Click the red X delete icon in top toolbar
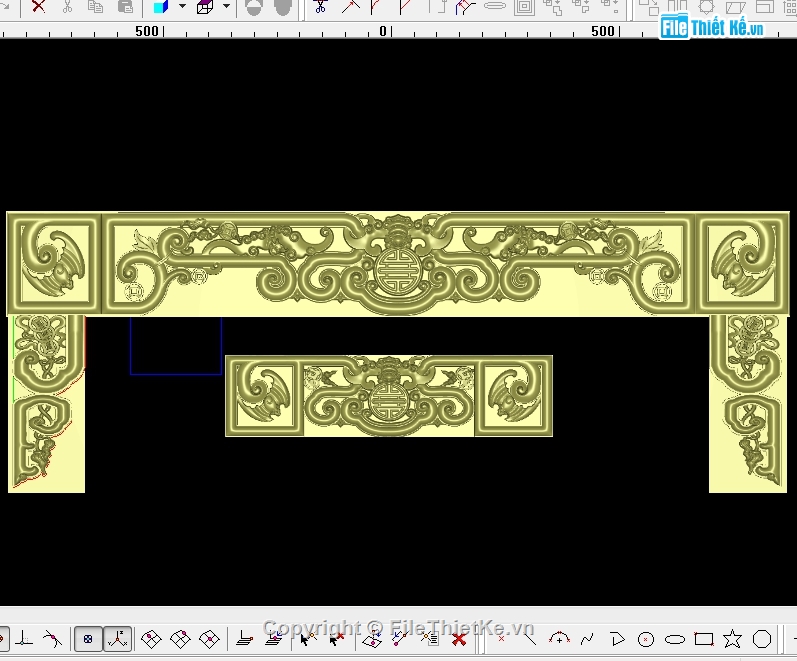This screenshot has width=797, height=661. tap(38, 6)
